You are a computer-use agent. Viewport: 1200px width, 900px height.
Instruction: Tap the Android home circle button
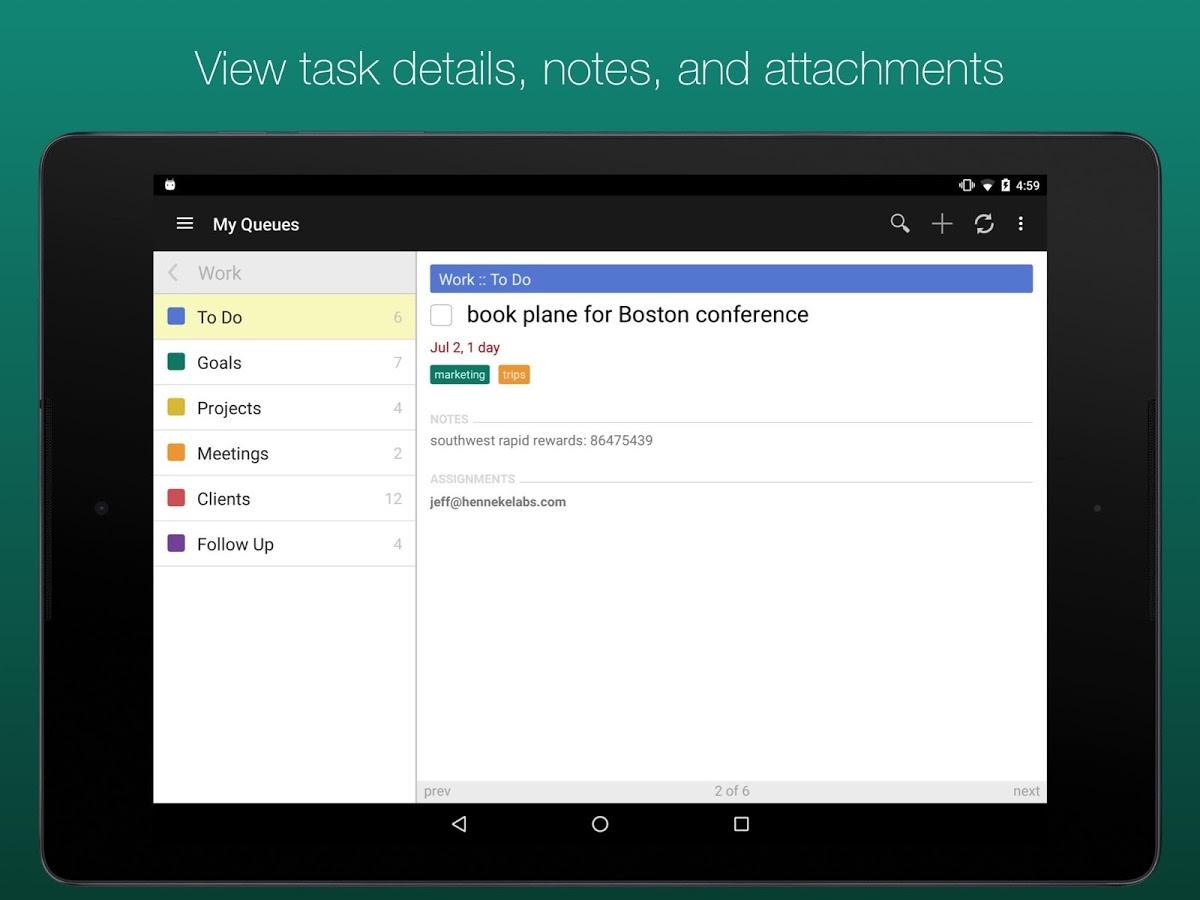(600, 824)
